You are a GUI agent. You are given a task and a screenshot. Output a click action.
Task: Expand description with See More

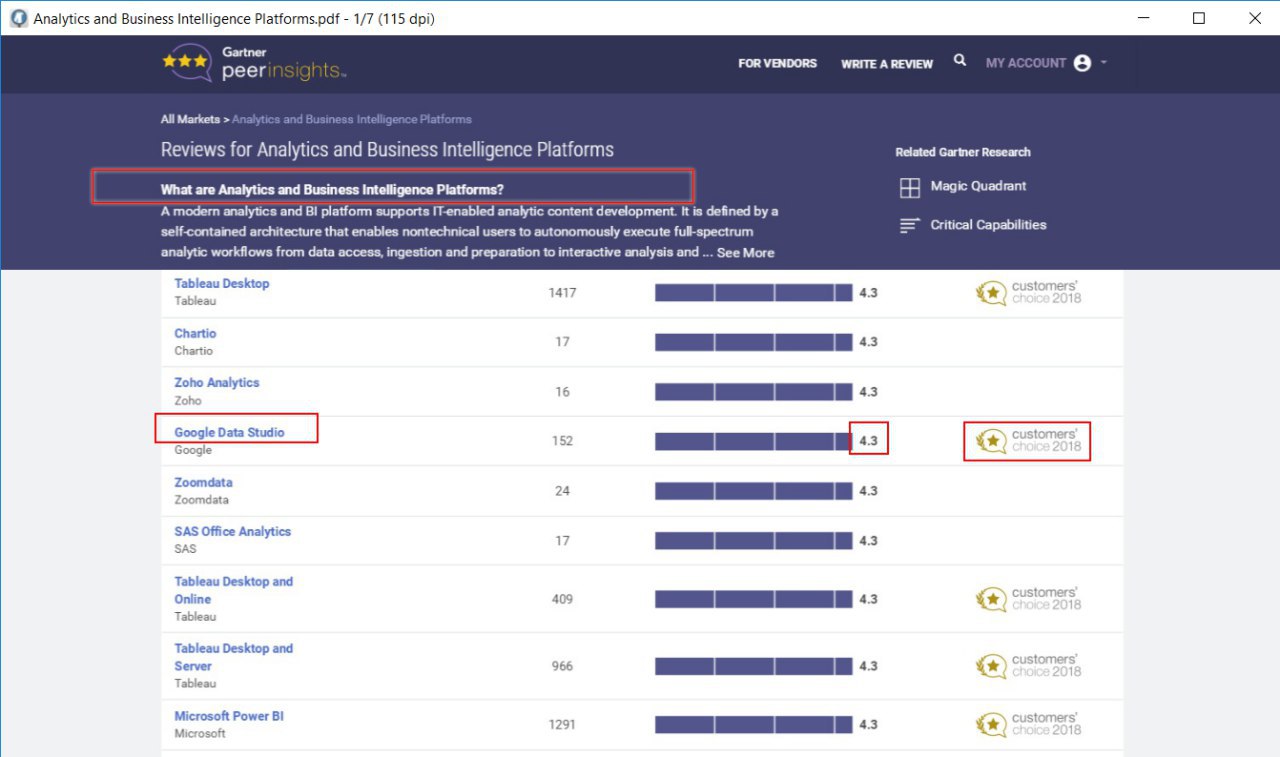(745, 253)
